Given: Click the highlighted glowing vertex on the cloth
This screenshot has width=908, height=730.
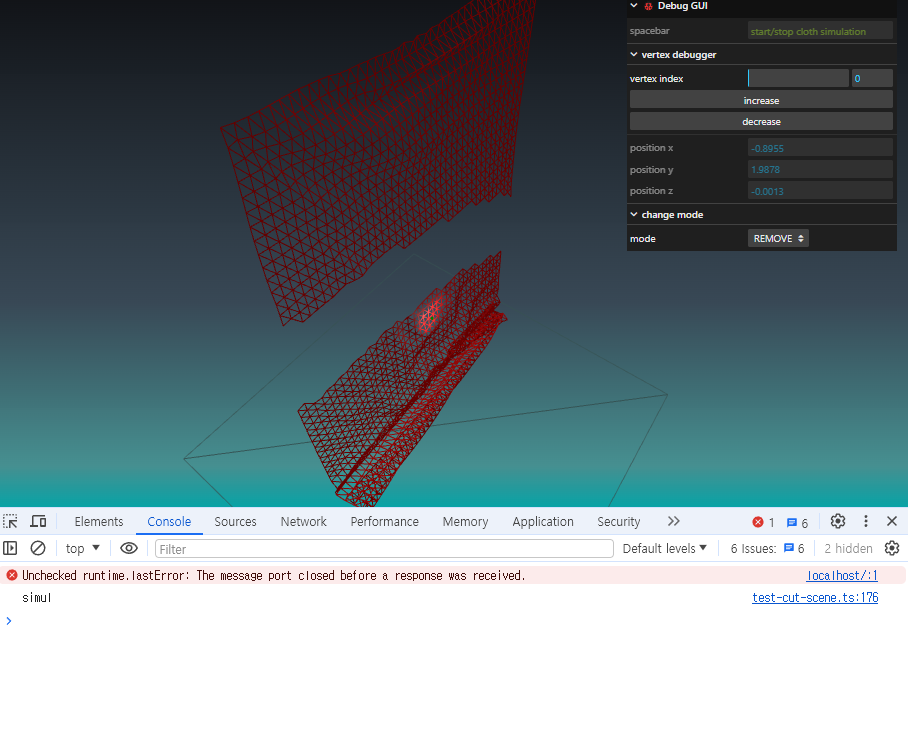Looking at the screenshot, I should coord(430,315).
